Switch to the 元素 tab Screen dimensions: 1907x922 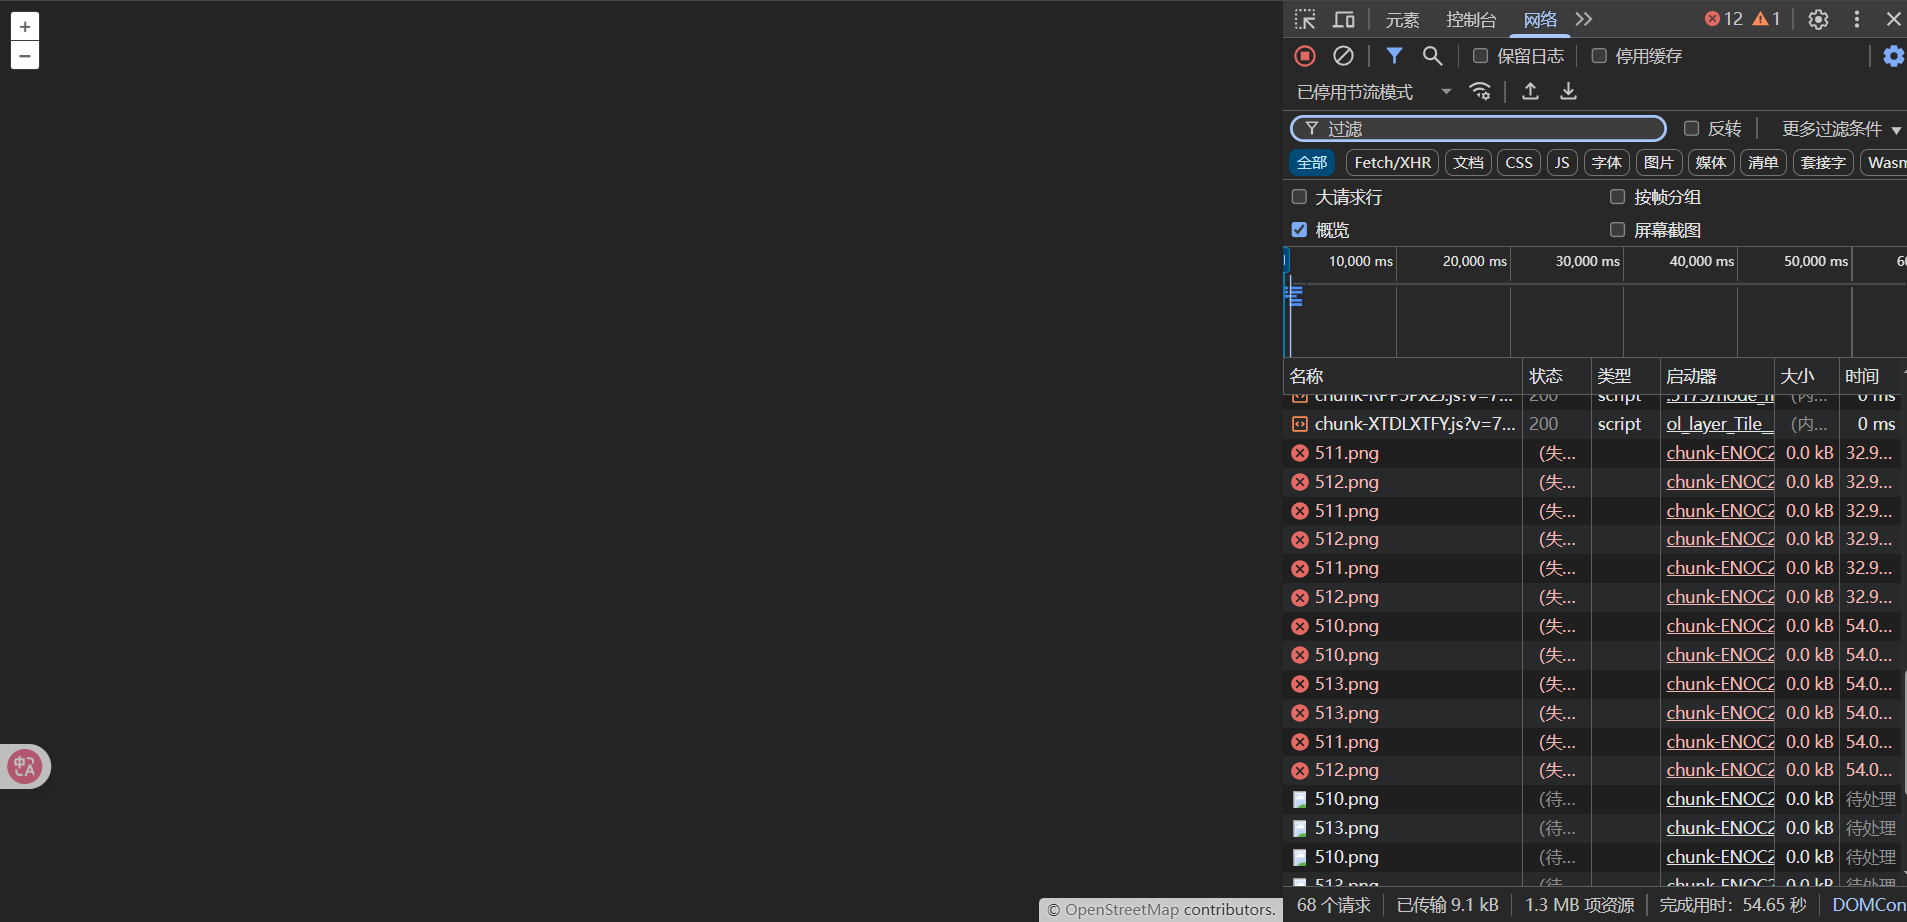pyautogui.click(x=1402, y=19)
